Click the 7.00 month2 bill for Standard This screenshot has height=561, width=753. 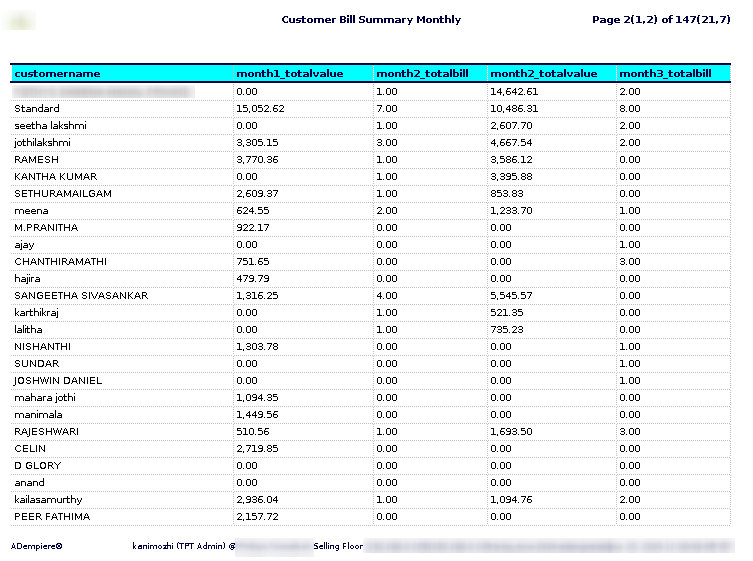pyautogui.click(x=387, y=109)
